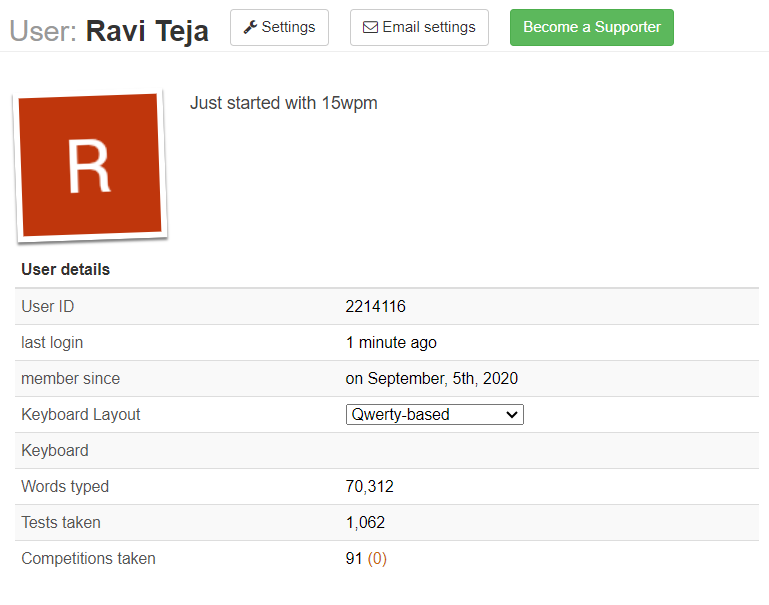Click the competitions count 91
Screen dimensions: 769x605
coord(354,558)
